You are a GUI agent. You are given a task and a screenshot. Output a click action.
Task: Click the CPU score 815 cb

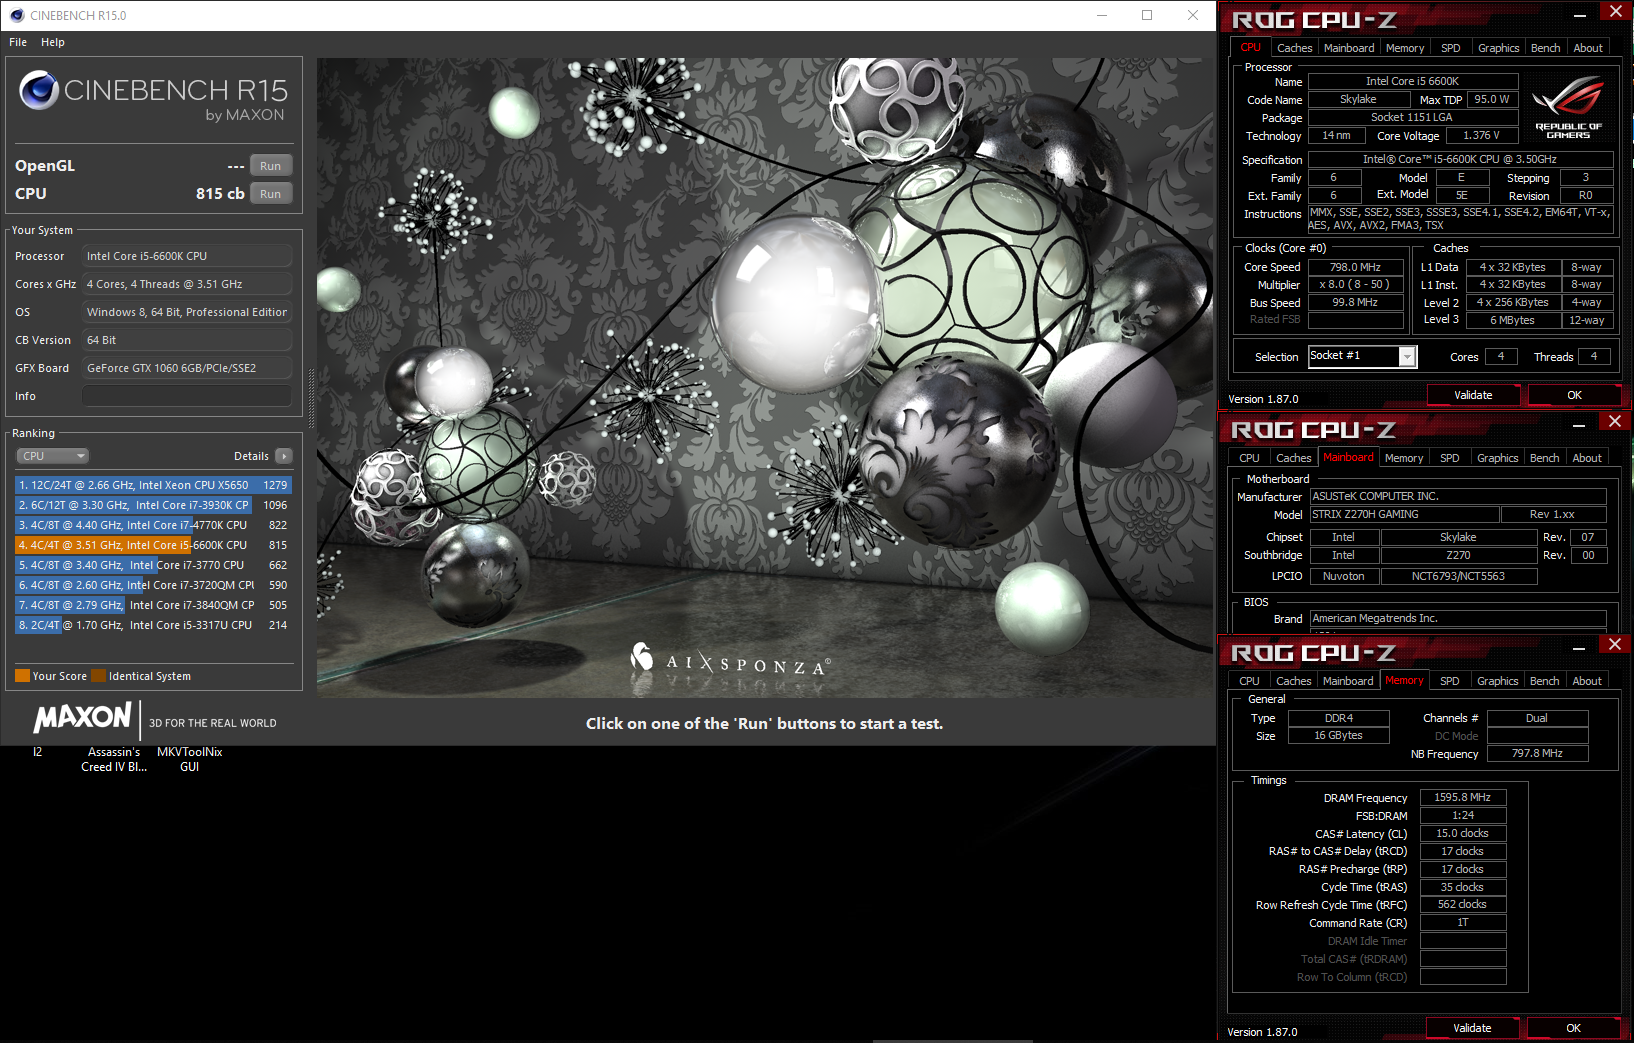pos(220,194)
